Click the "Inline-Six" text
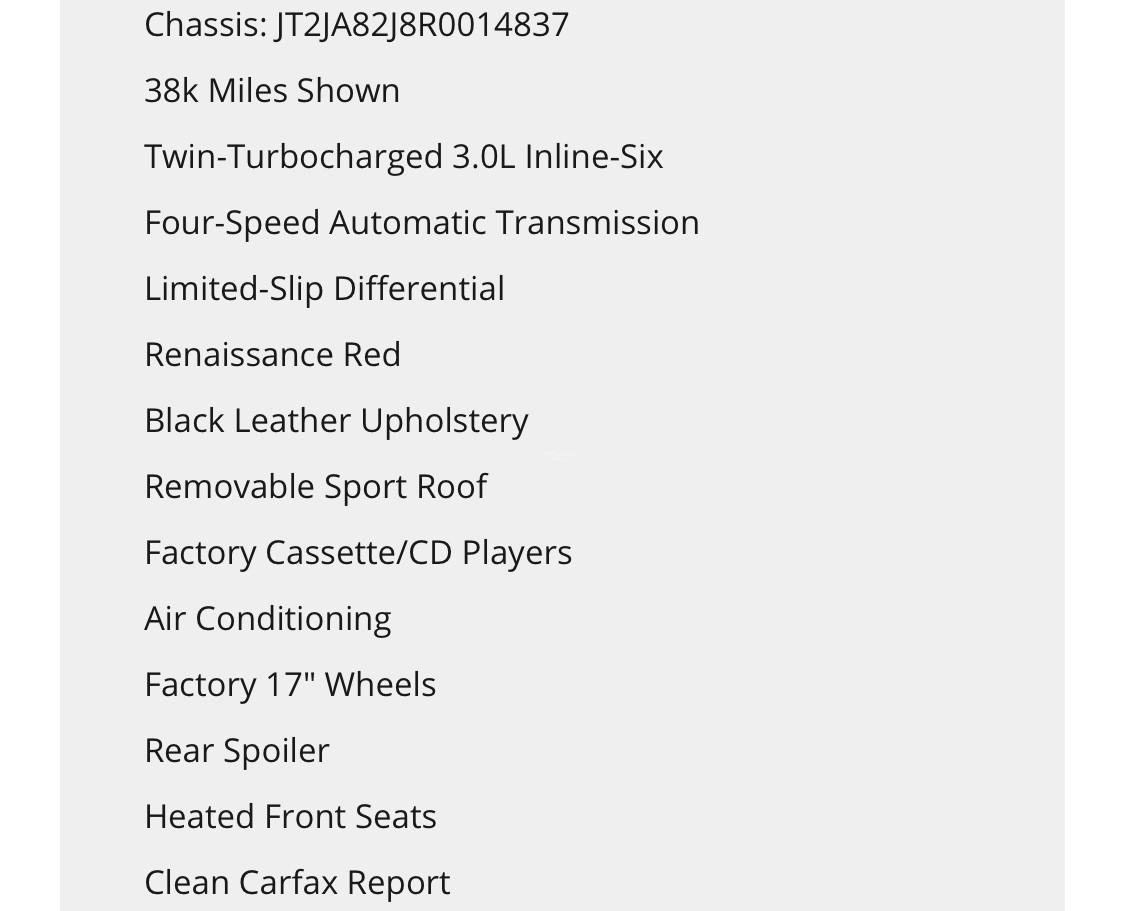This screenshot has width=1124, height=911. point(593,157)
